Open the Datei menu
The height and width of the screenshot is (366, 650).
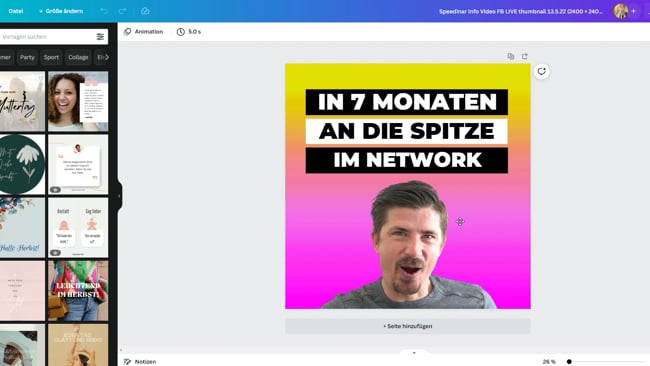(16, 11)
